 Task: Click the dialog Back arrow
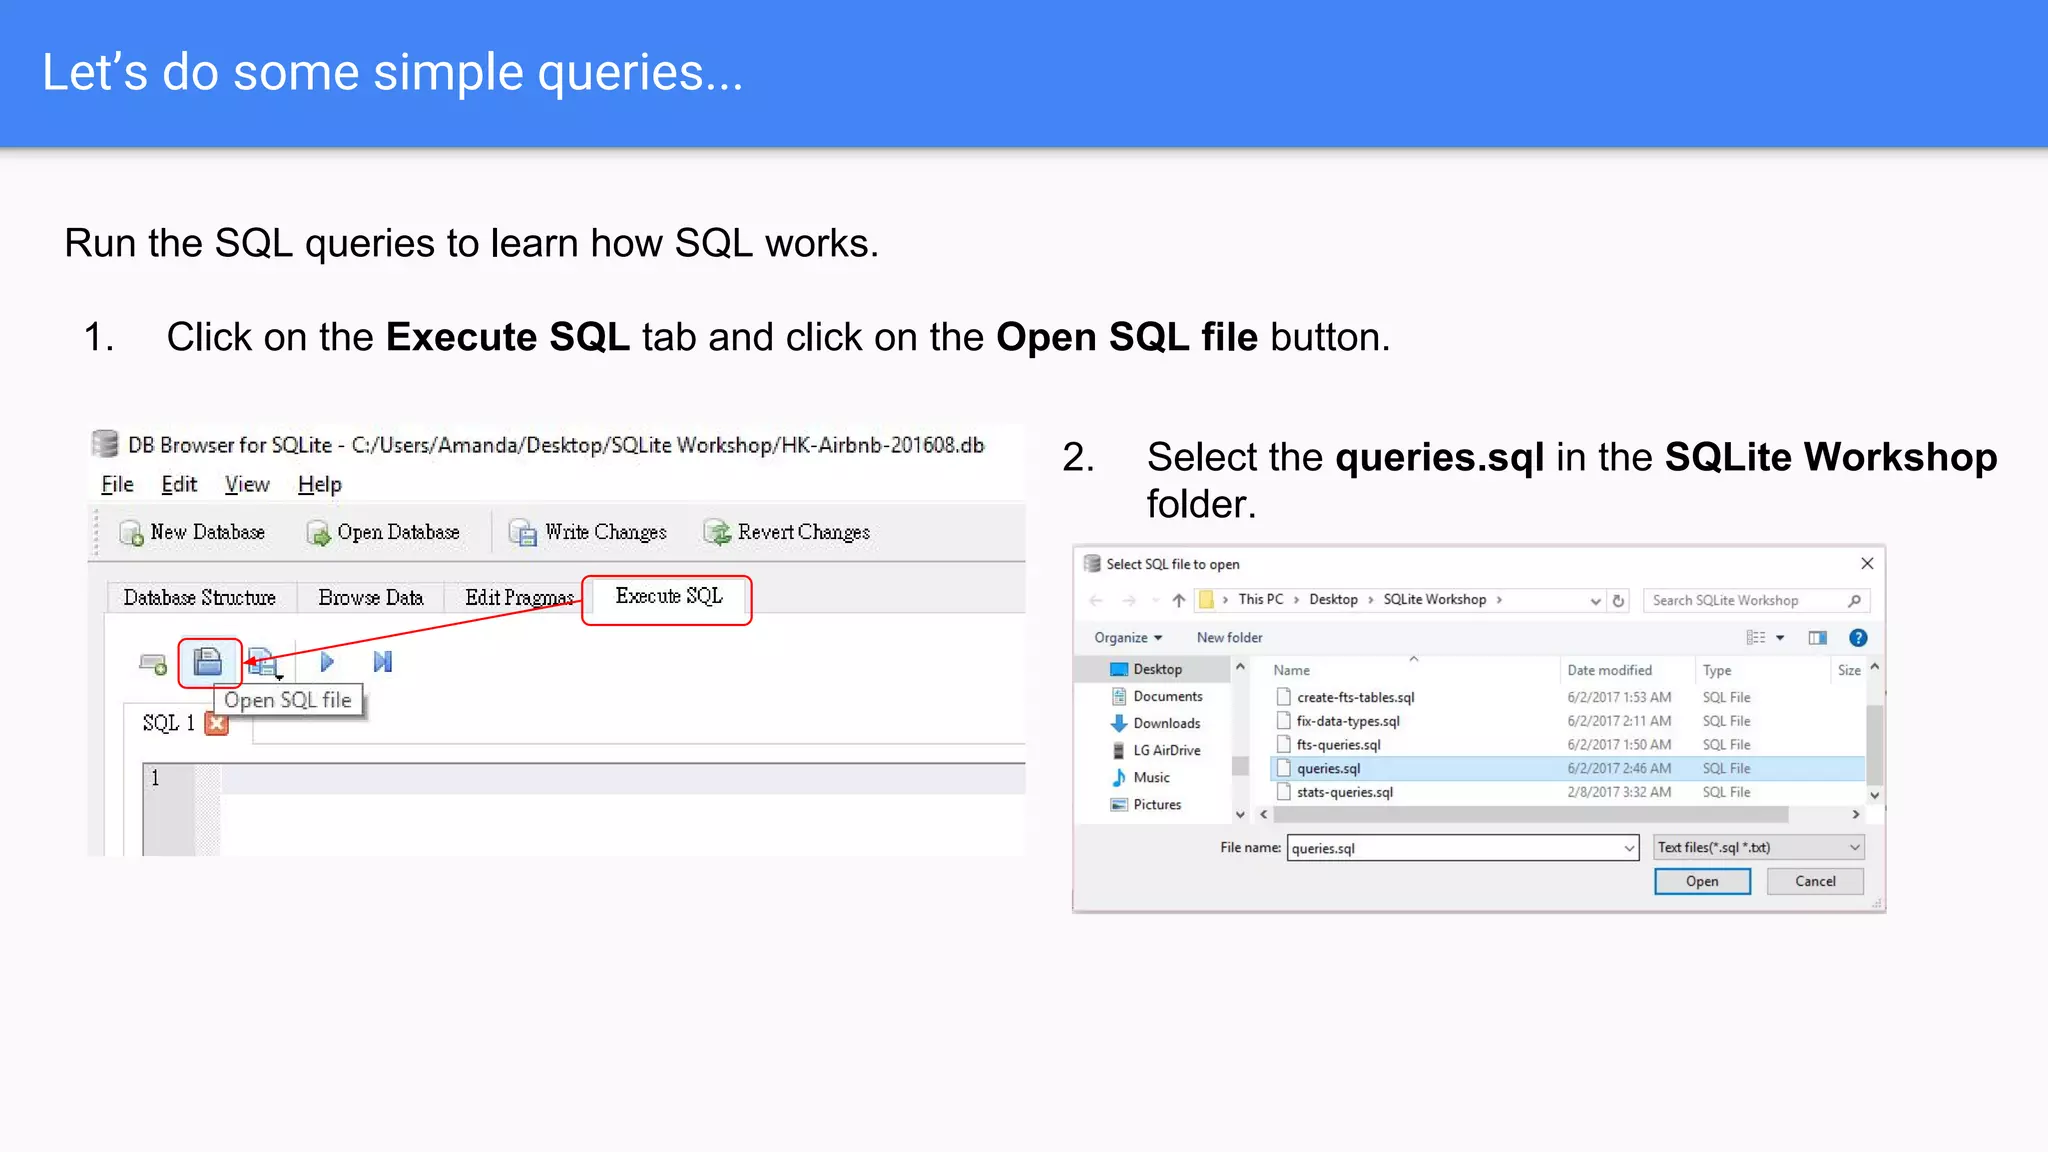1096,600
